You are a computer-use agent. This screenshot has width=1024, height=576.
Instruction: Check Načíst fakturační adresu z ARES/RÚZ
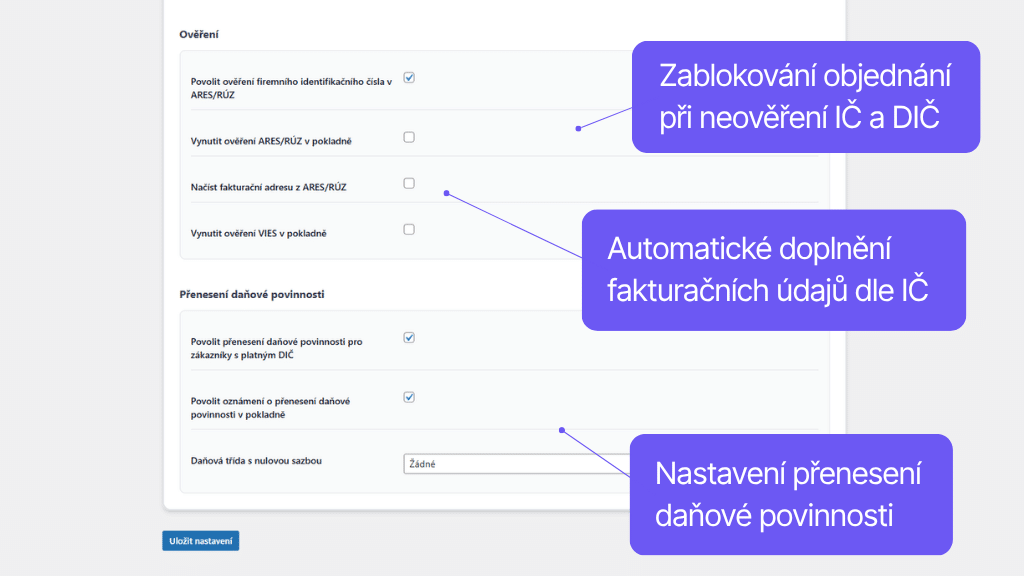click(409, 184)
